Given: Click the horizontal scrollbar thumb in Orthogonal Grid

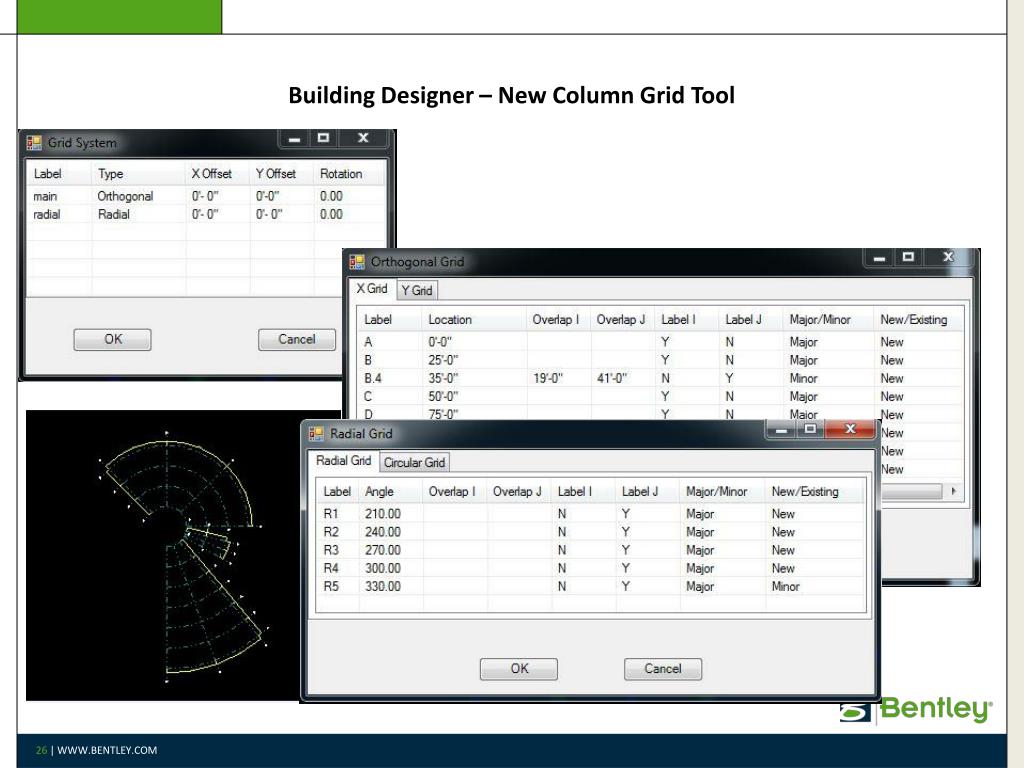Looking at the screenshot, I should [x=912, y=491].
